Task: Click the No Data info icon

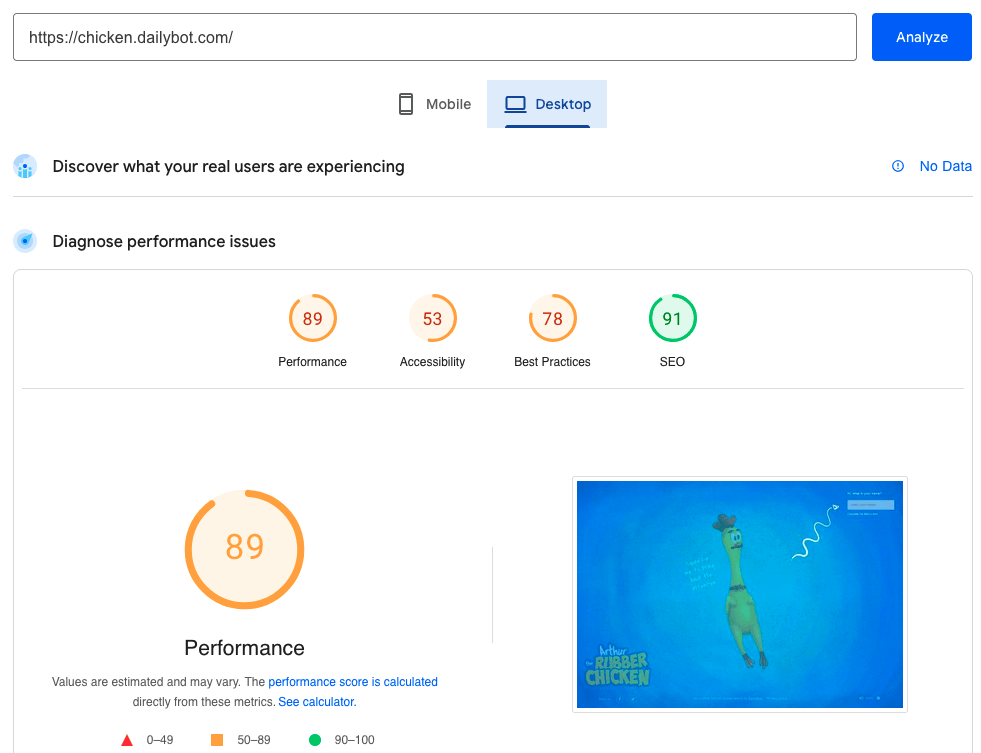Action: pyautogui.click(x=898, y=166)
